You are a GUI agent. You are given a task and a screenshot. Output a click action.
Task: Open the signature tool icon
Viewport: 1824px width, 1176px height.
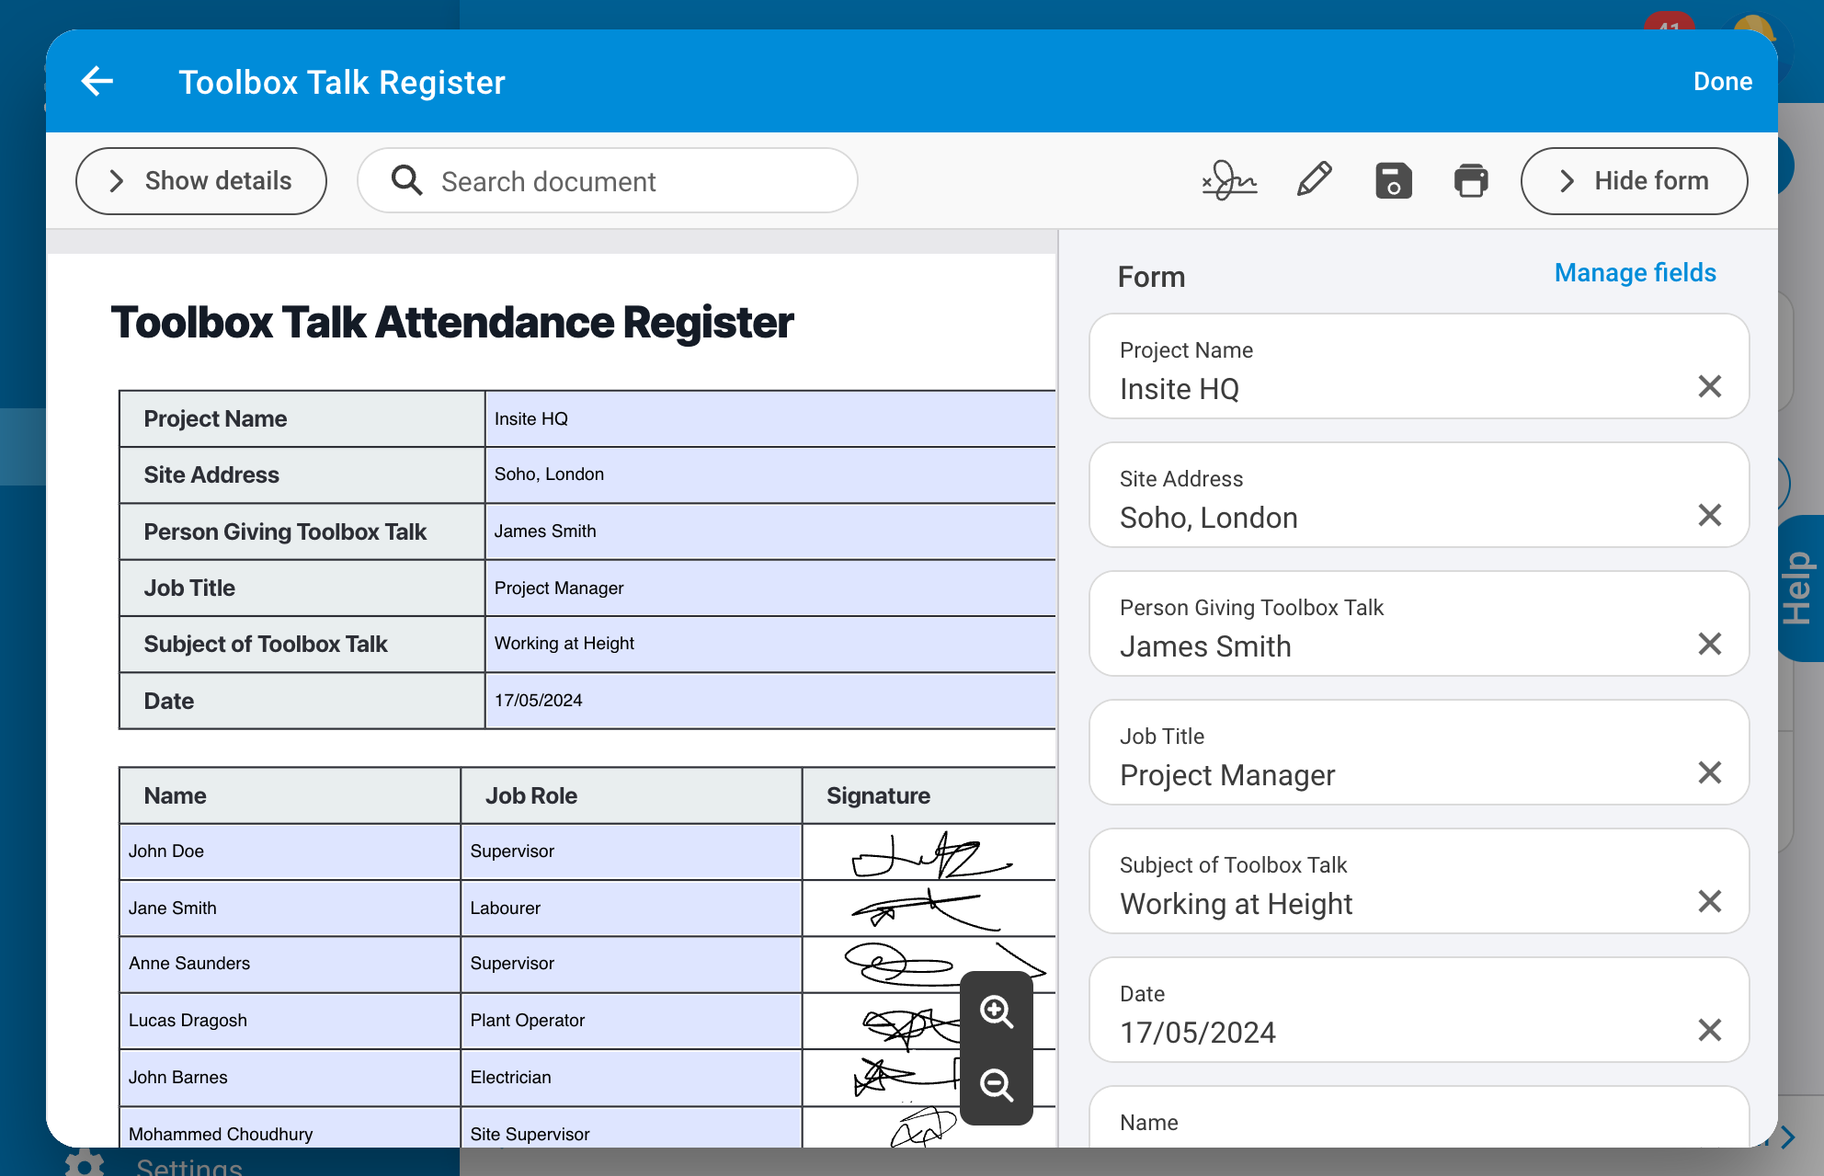1229,181
